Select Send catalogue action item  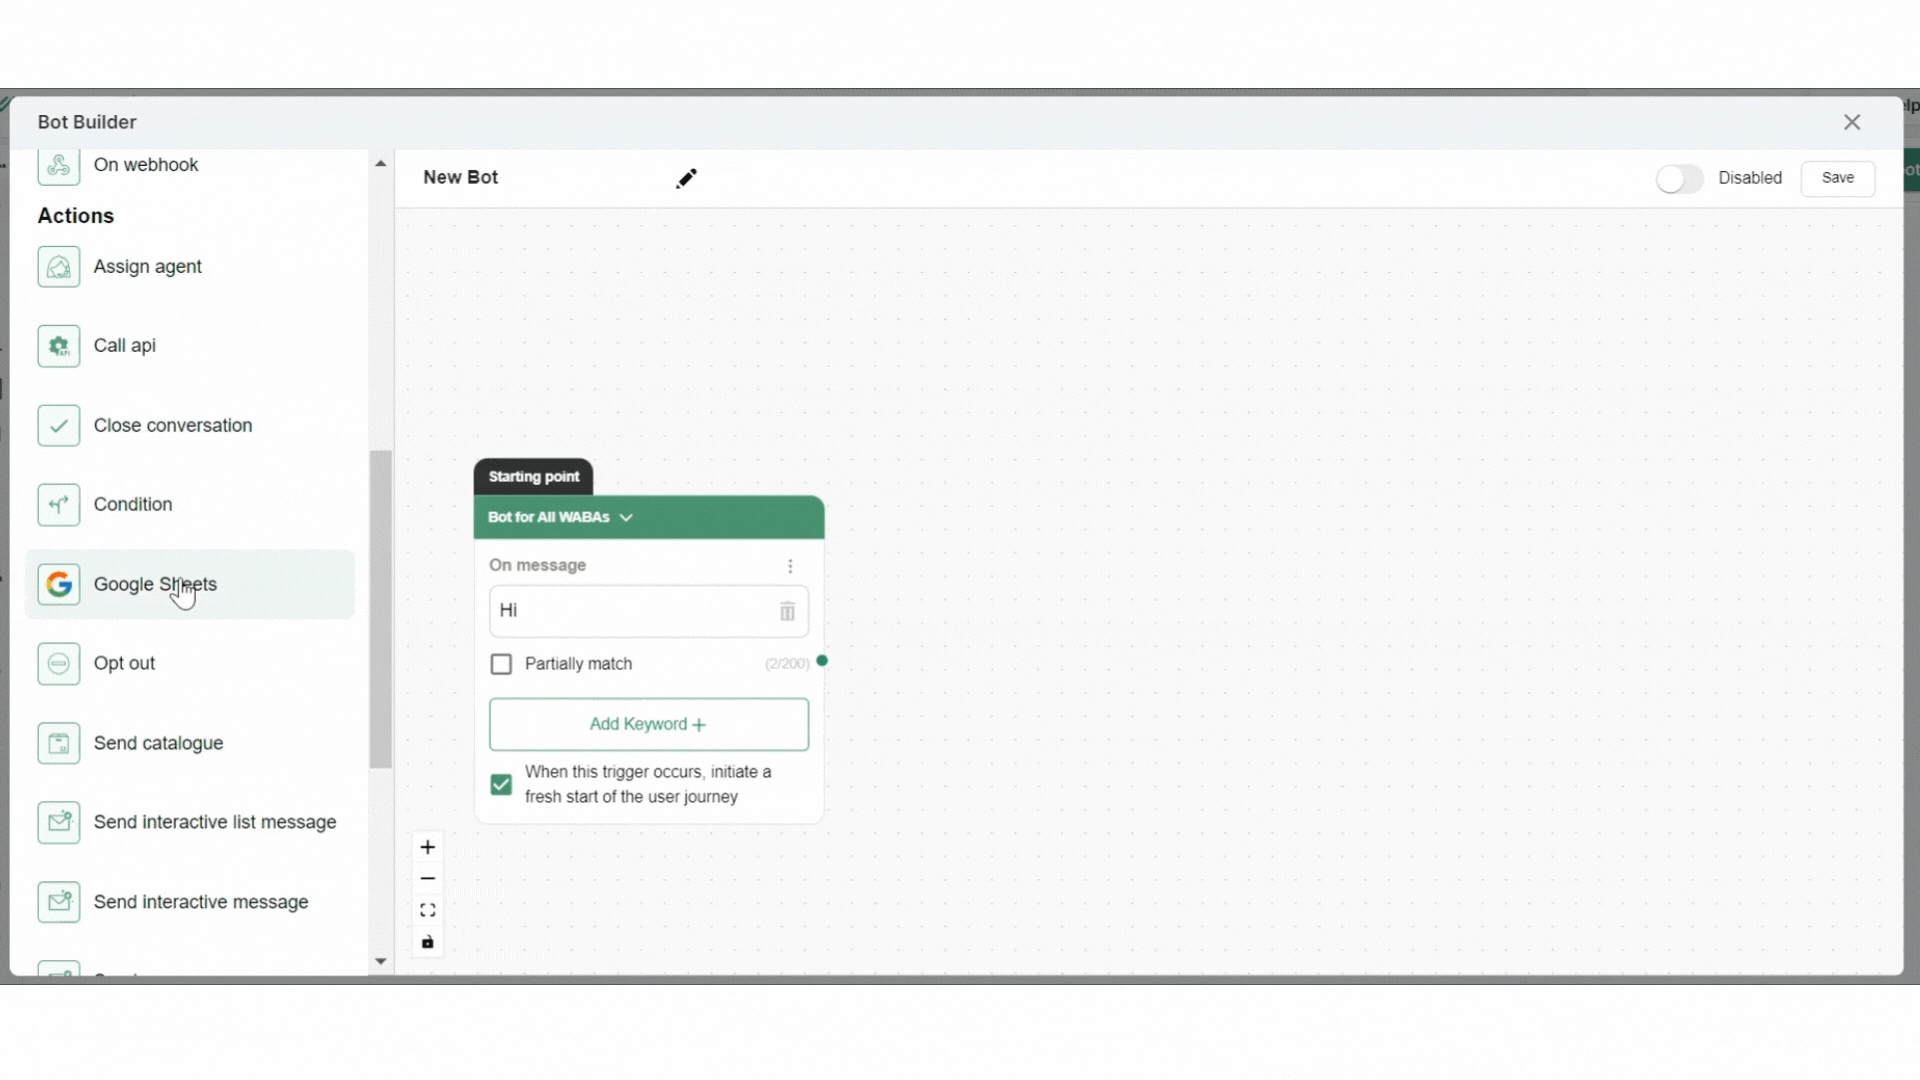158,743
